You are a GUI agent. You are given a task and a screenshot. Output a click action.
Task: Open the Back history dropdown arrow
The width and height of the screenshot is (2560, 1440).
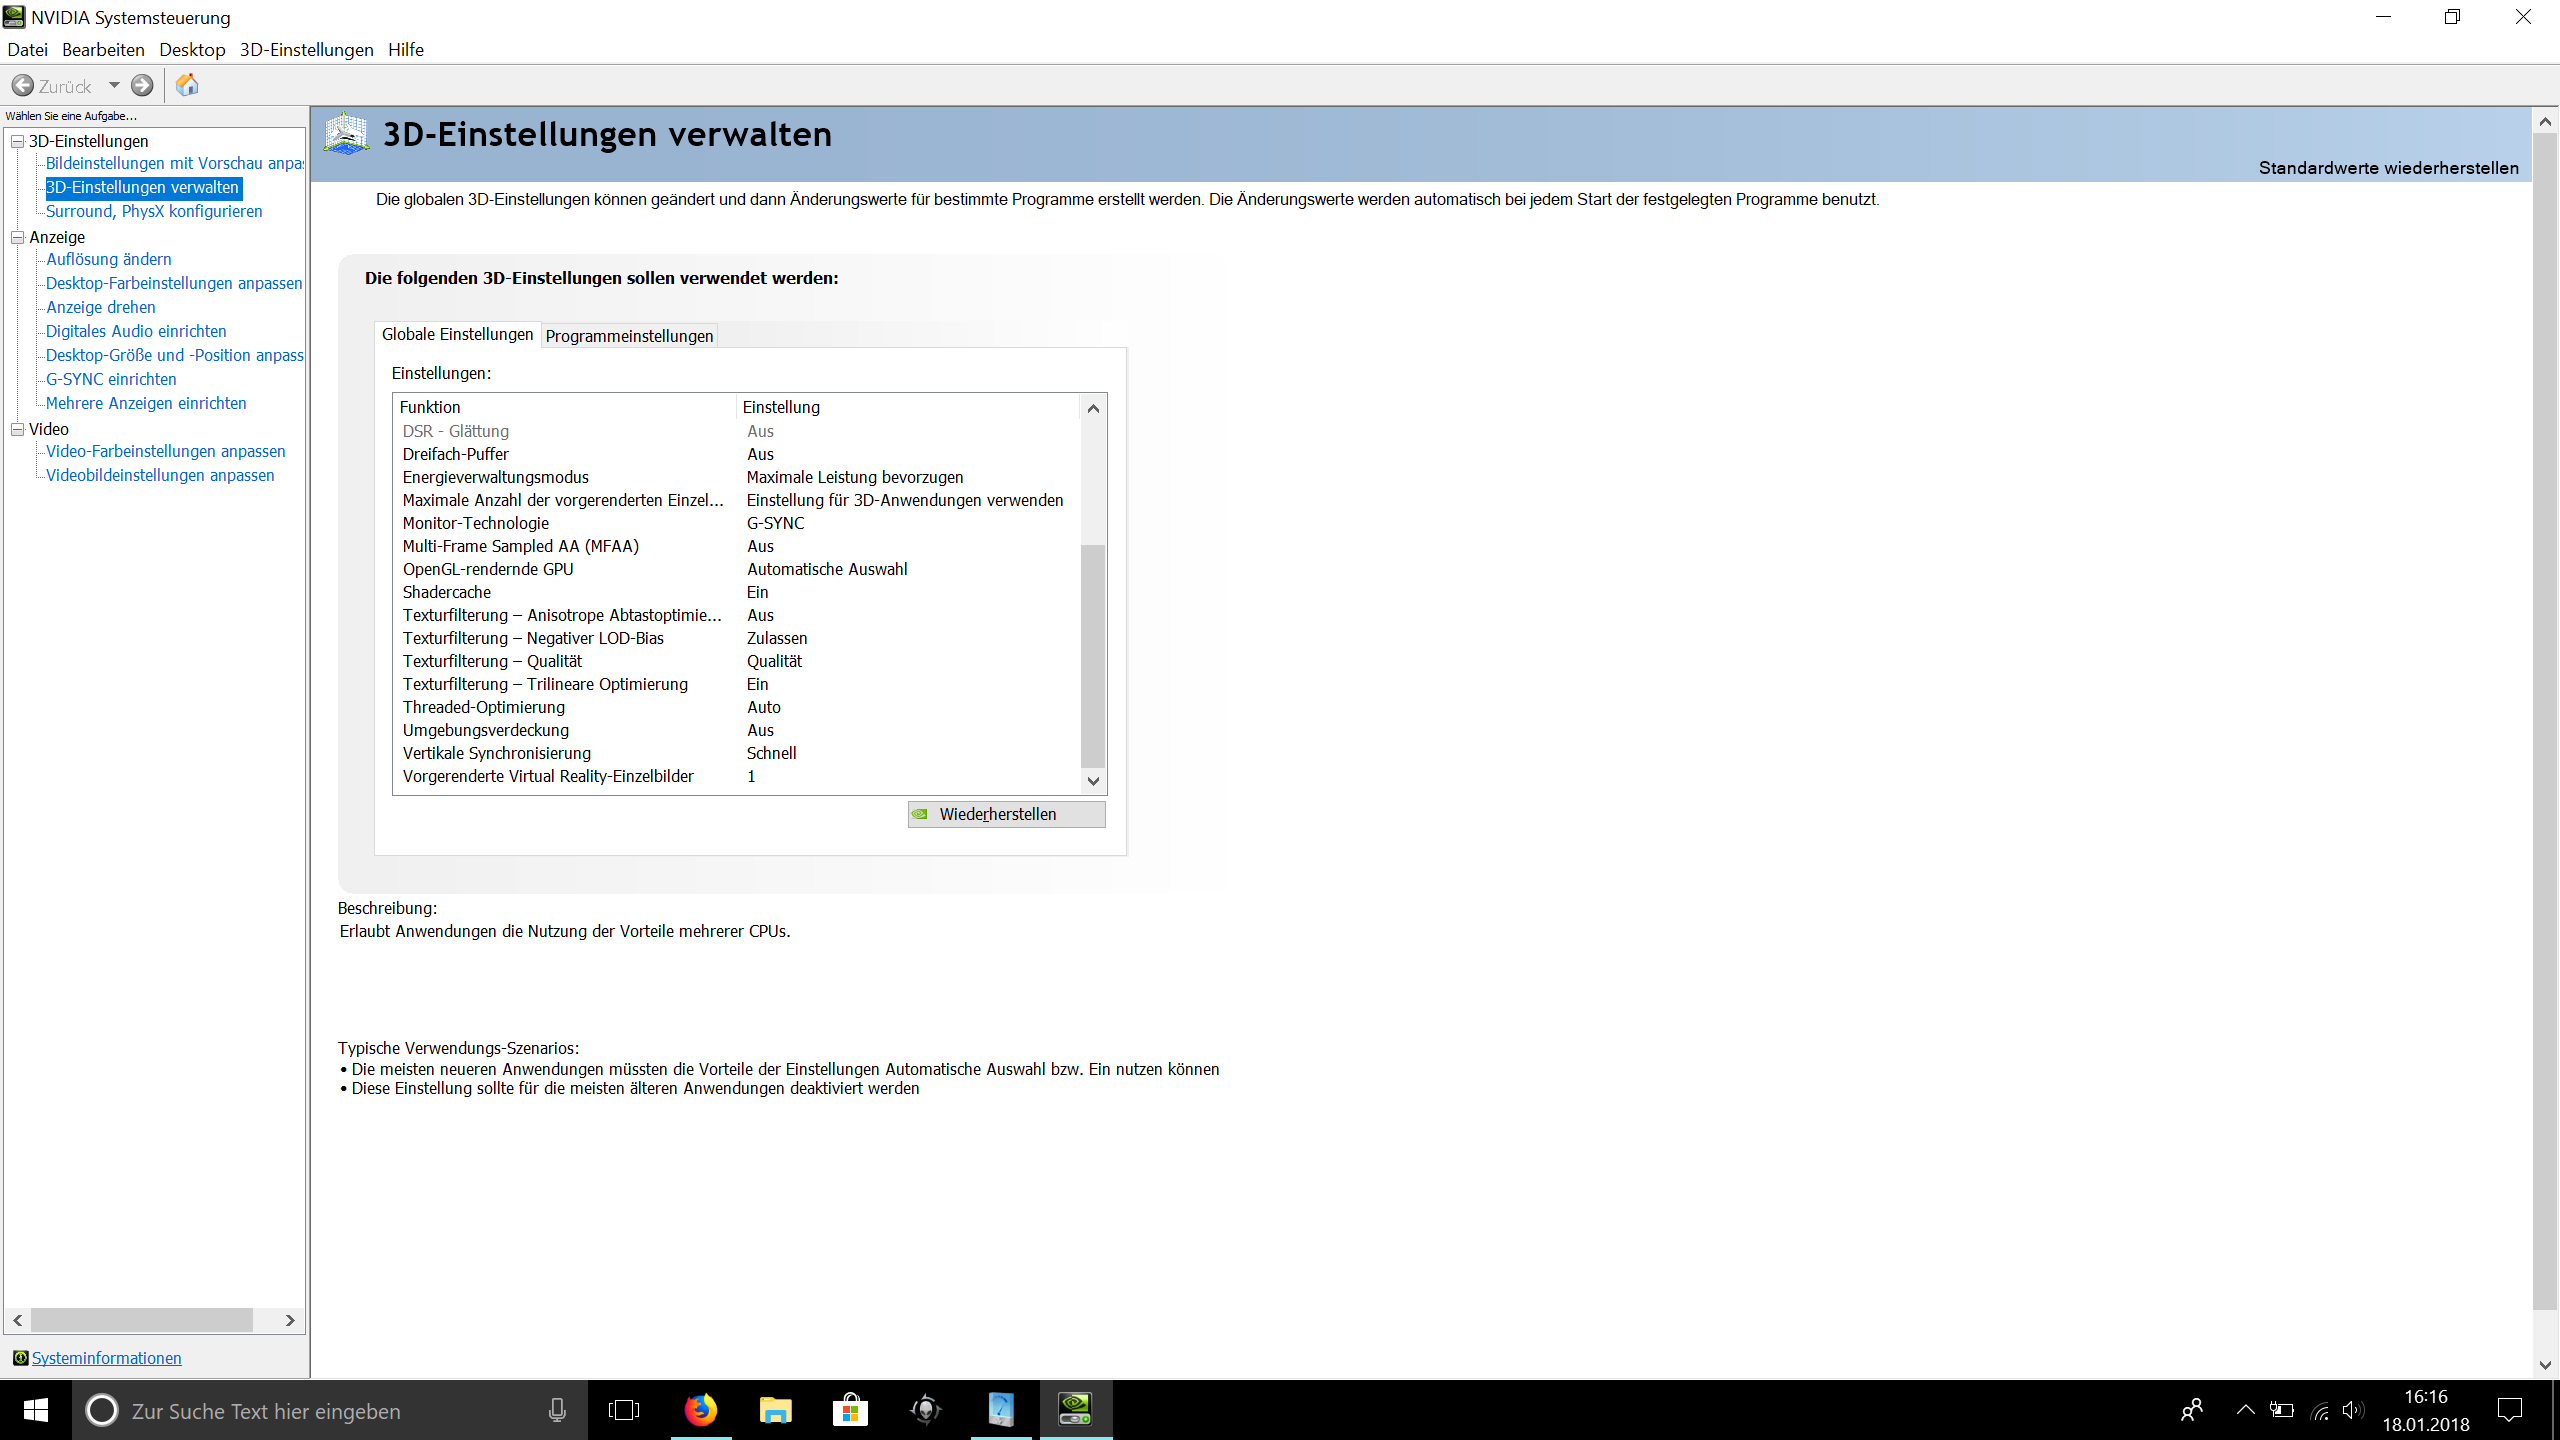point(114,86)
